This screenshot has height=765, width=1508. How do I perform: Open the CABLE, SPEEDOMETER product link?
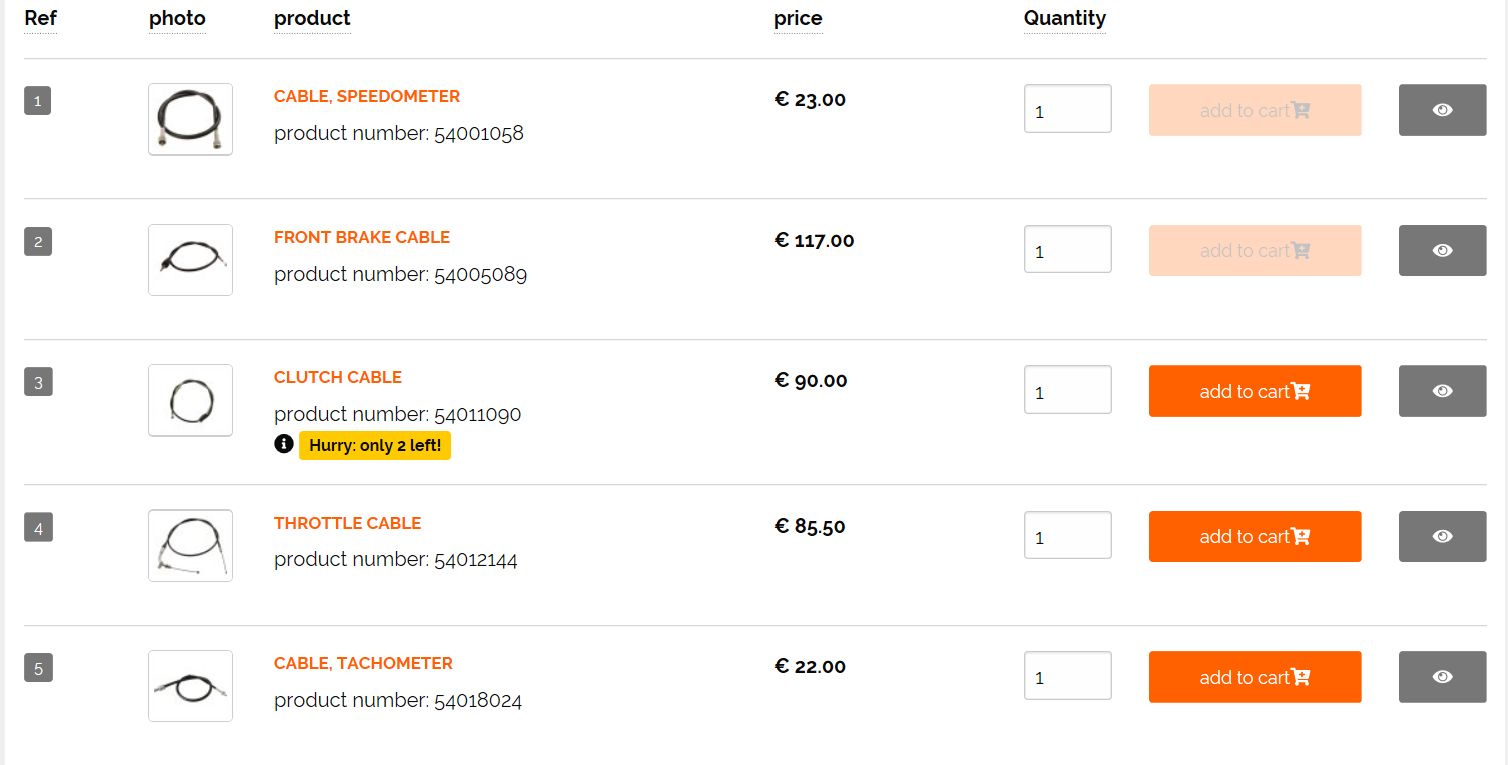tap(367, 96)
